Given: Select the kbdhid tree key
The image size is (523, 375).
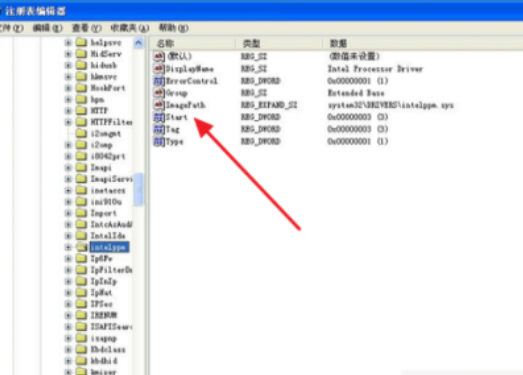Looking at the screenshot, I should coord(104,361).
